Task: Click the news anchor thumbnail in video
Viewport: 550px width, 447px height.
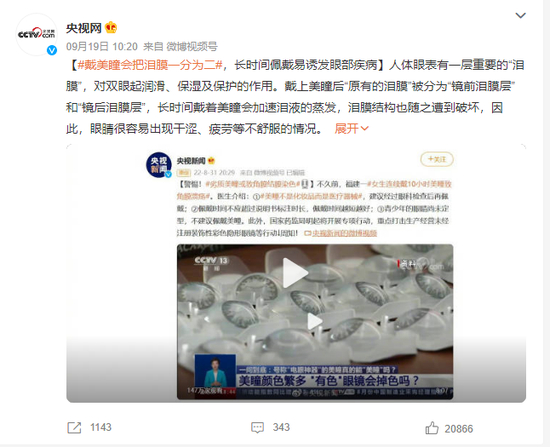Action: [x=215, y=372]
